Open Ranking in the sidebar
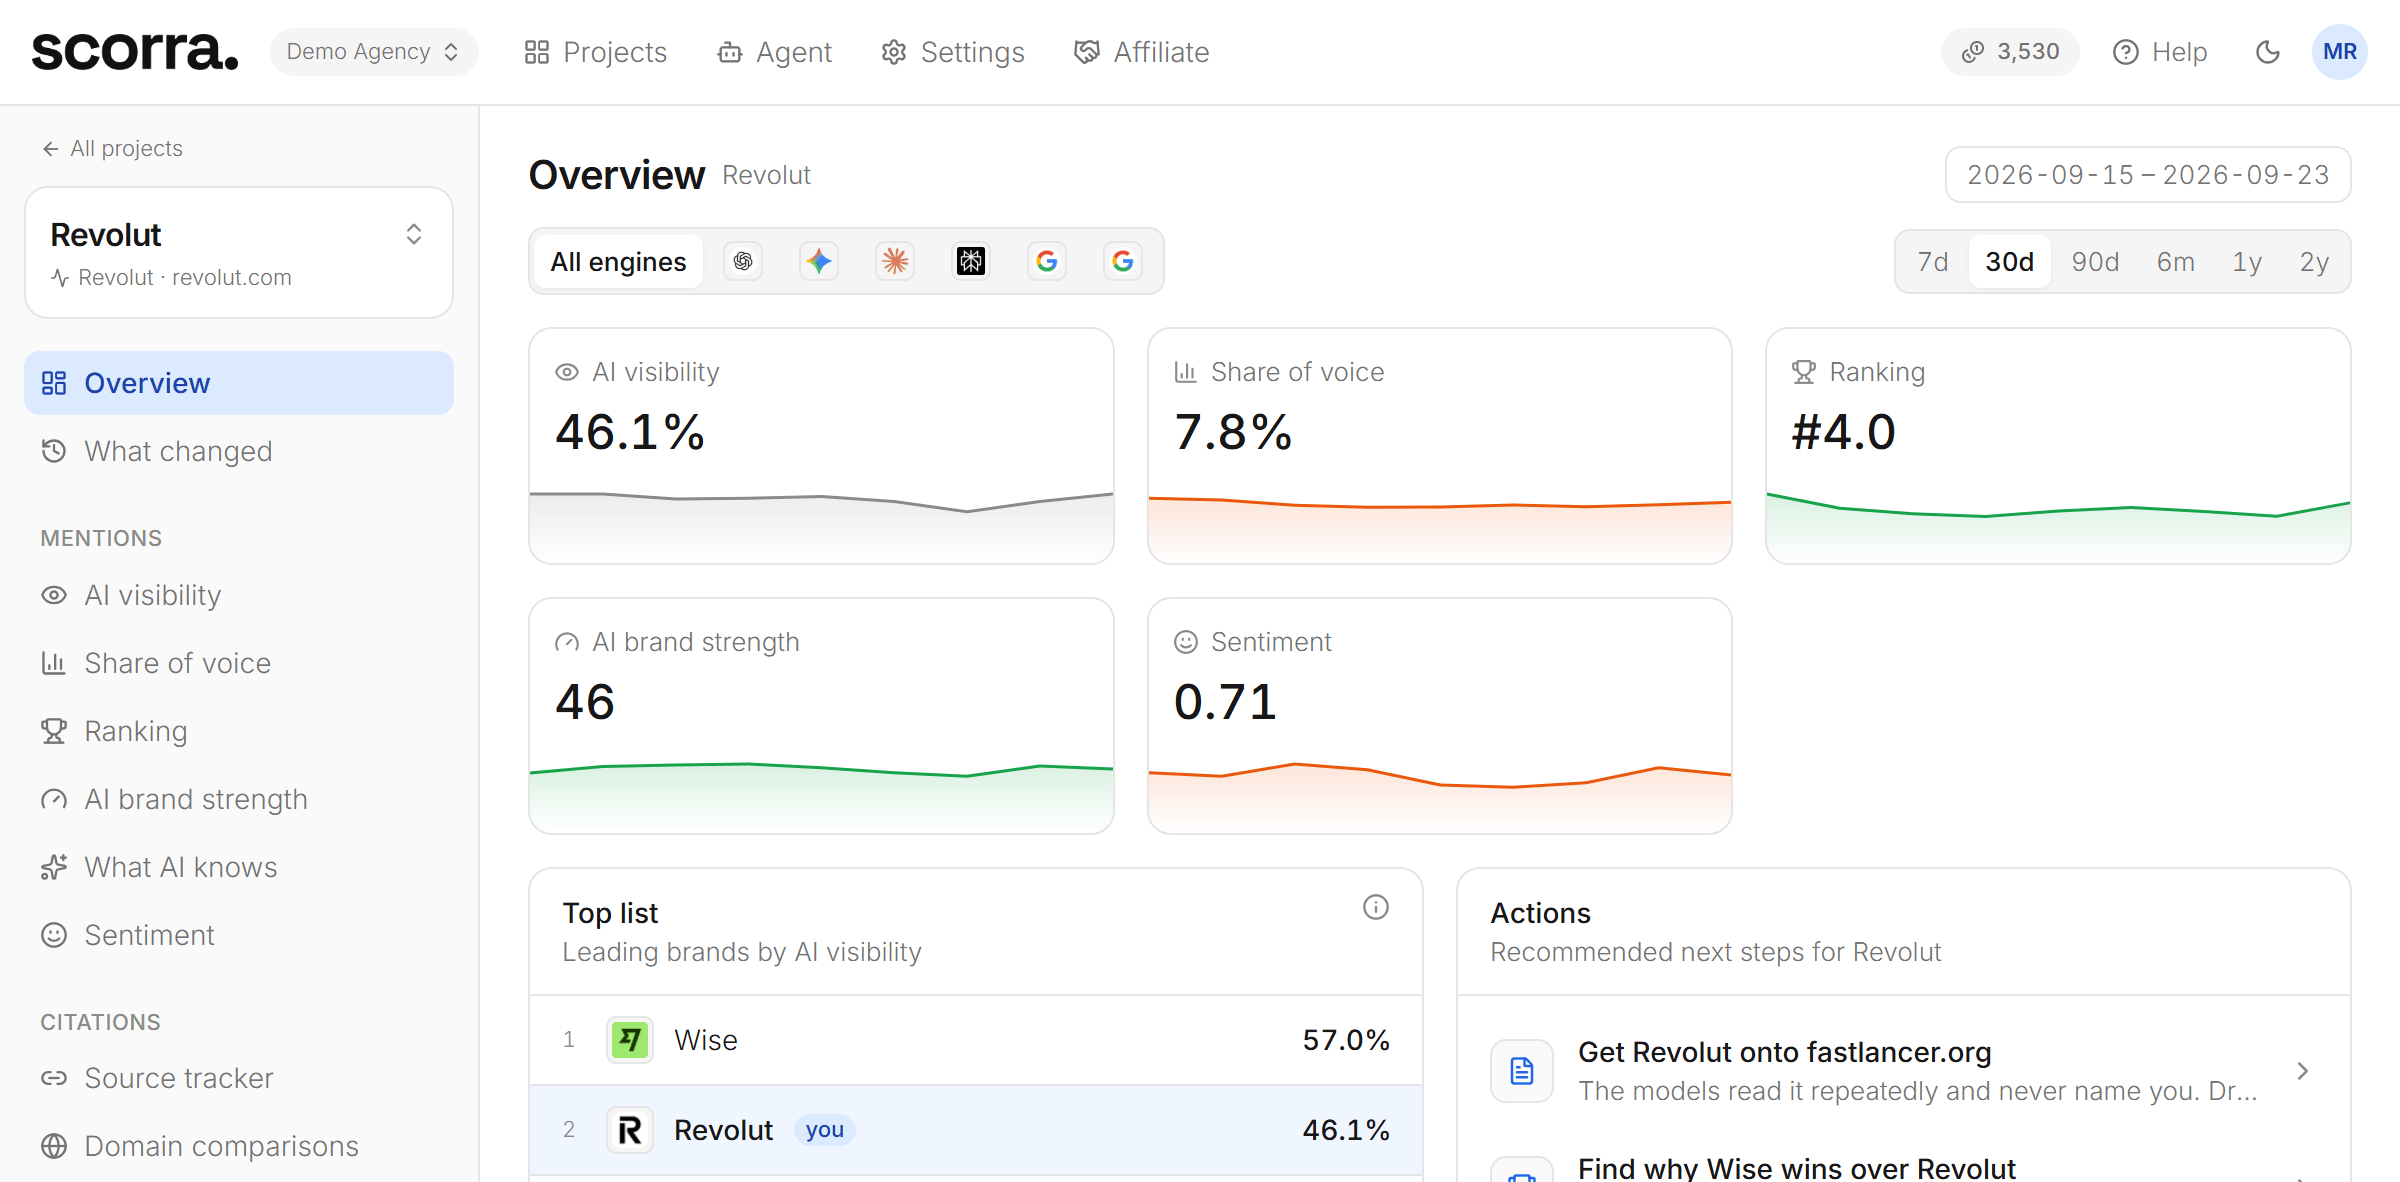 [239, 731]
